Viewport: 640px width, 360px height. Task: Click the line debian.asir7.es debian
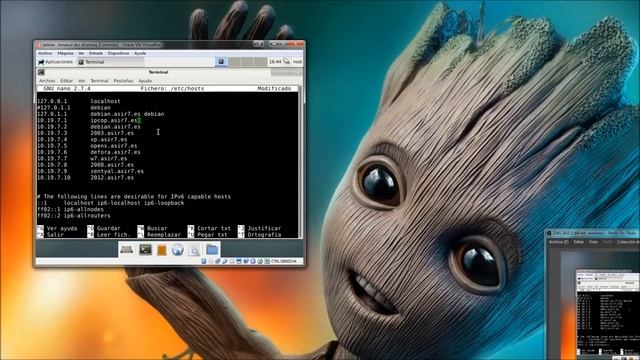coord(100,114)
